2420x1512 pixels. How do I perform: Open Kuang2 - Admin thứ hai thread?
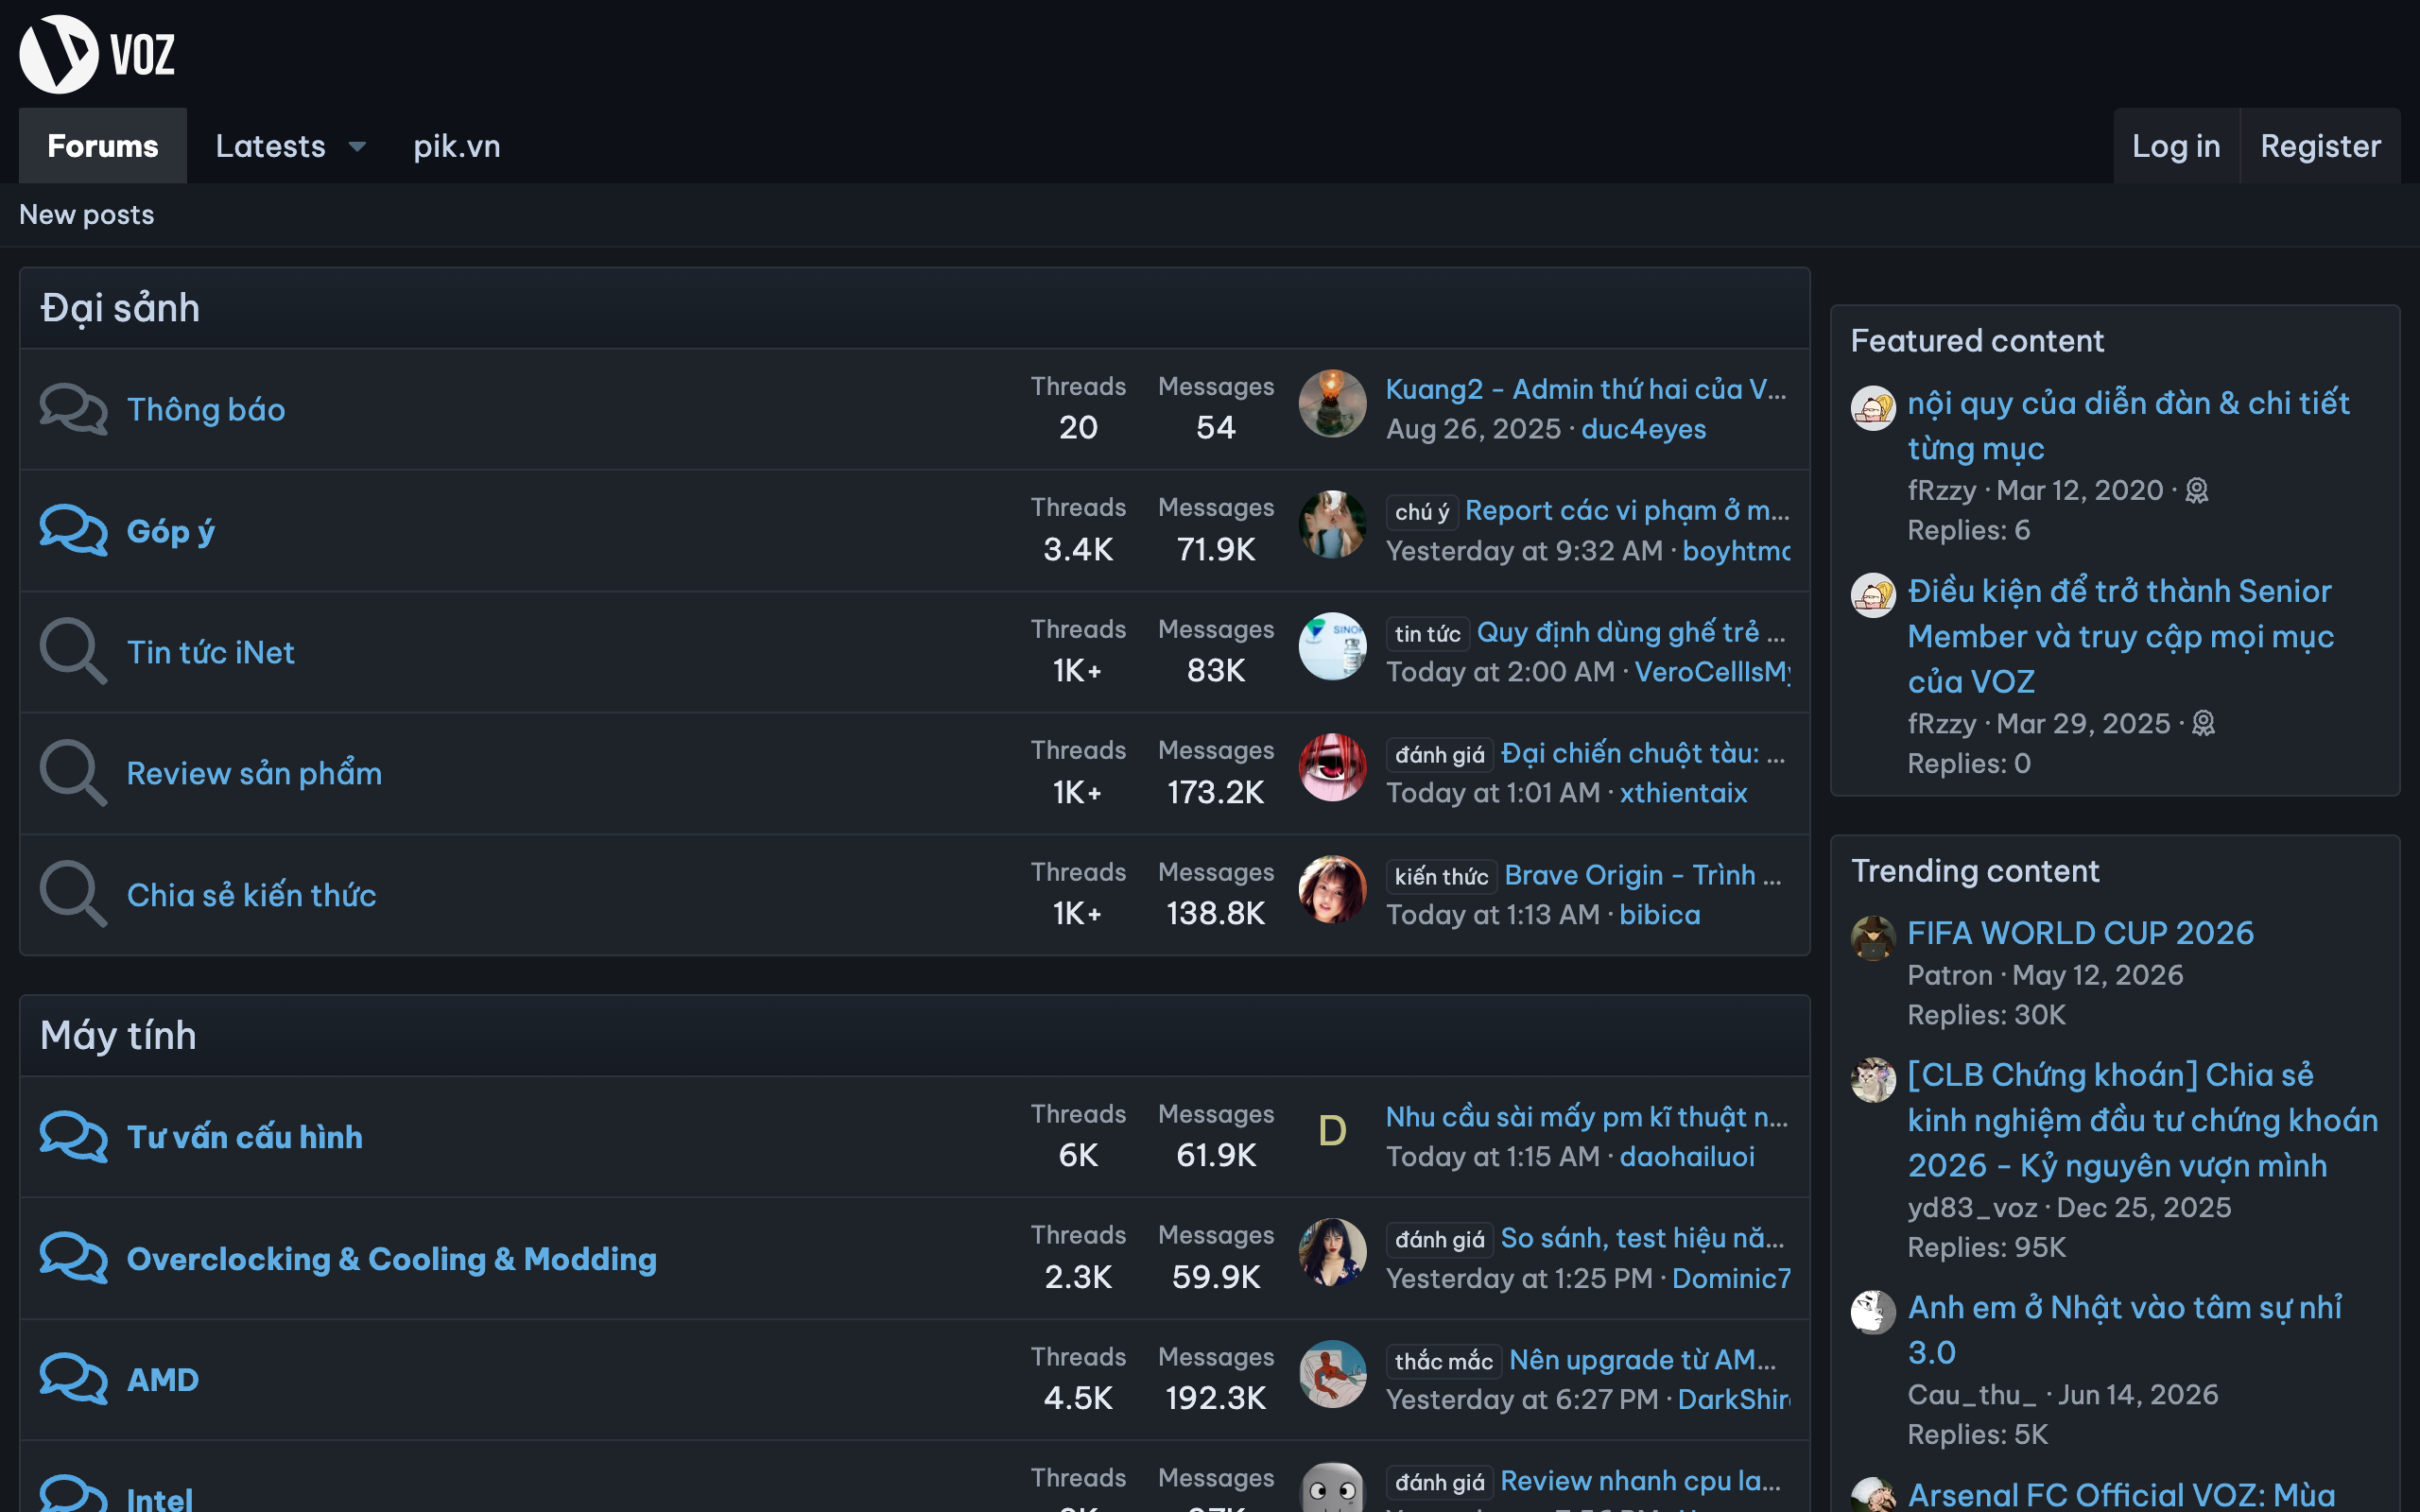click(1586, 389)
